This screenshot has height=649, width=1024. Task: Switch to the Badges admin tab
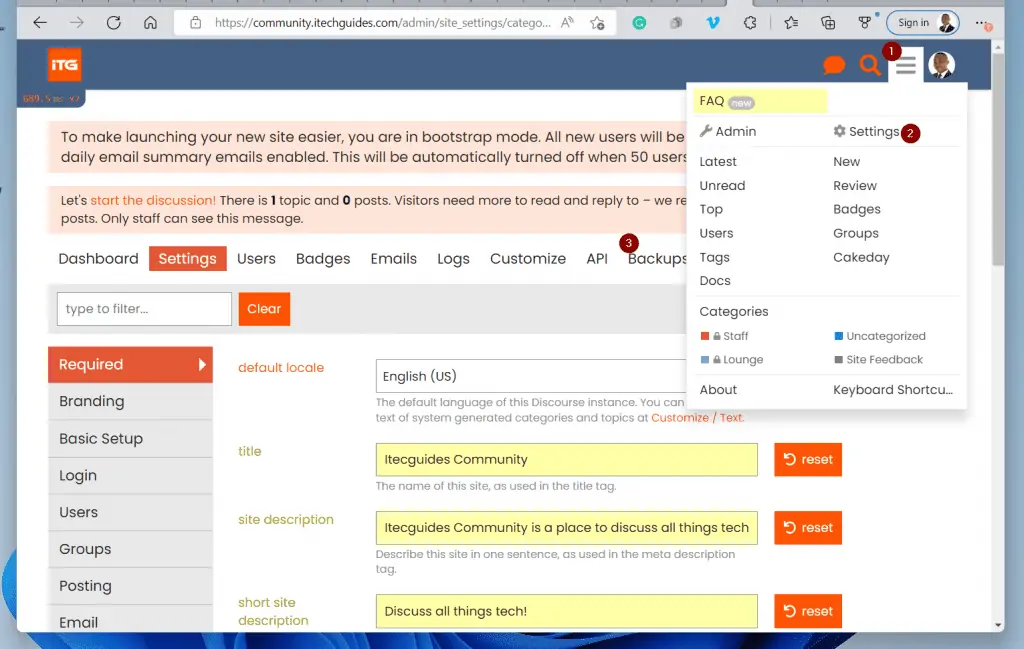pyautogui.click(x=323, y=259)
